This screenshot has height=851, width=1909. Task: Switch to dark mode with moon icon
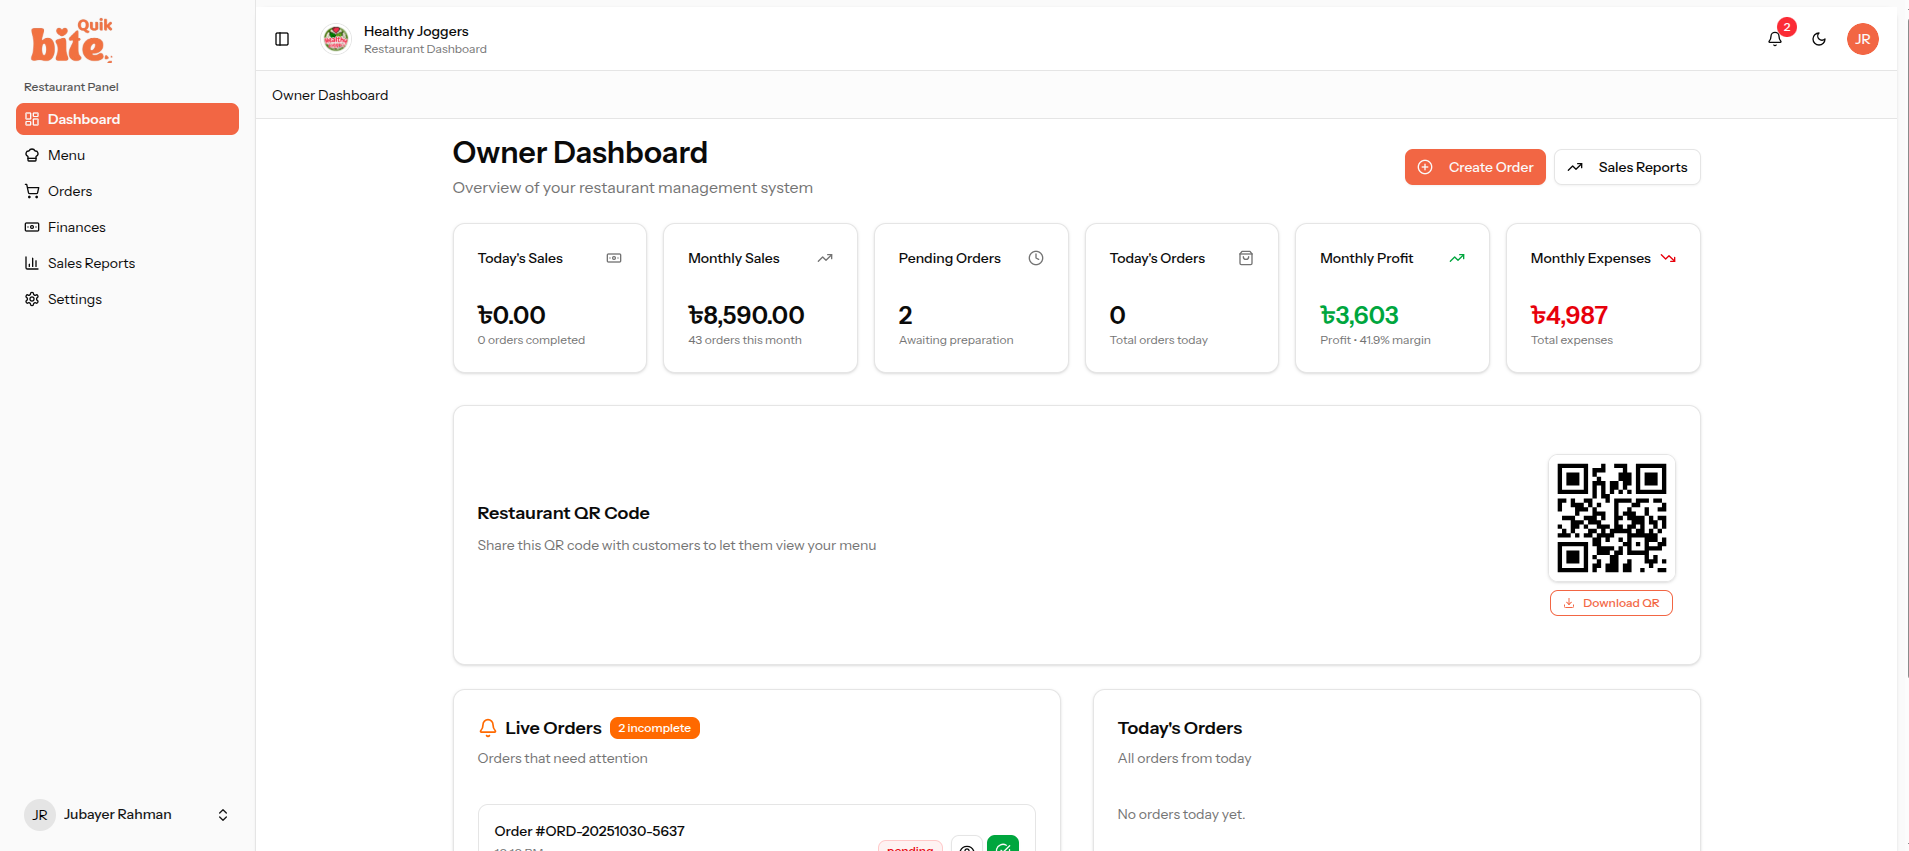pos(1819,39)
